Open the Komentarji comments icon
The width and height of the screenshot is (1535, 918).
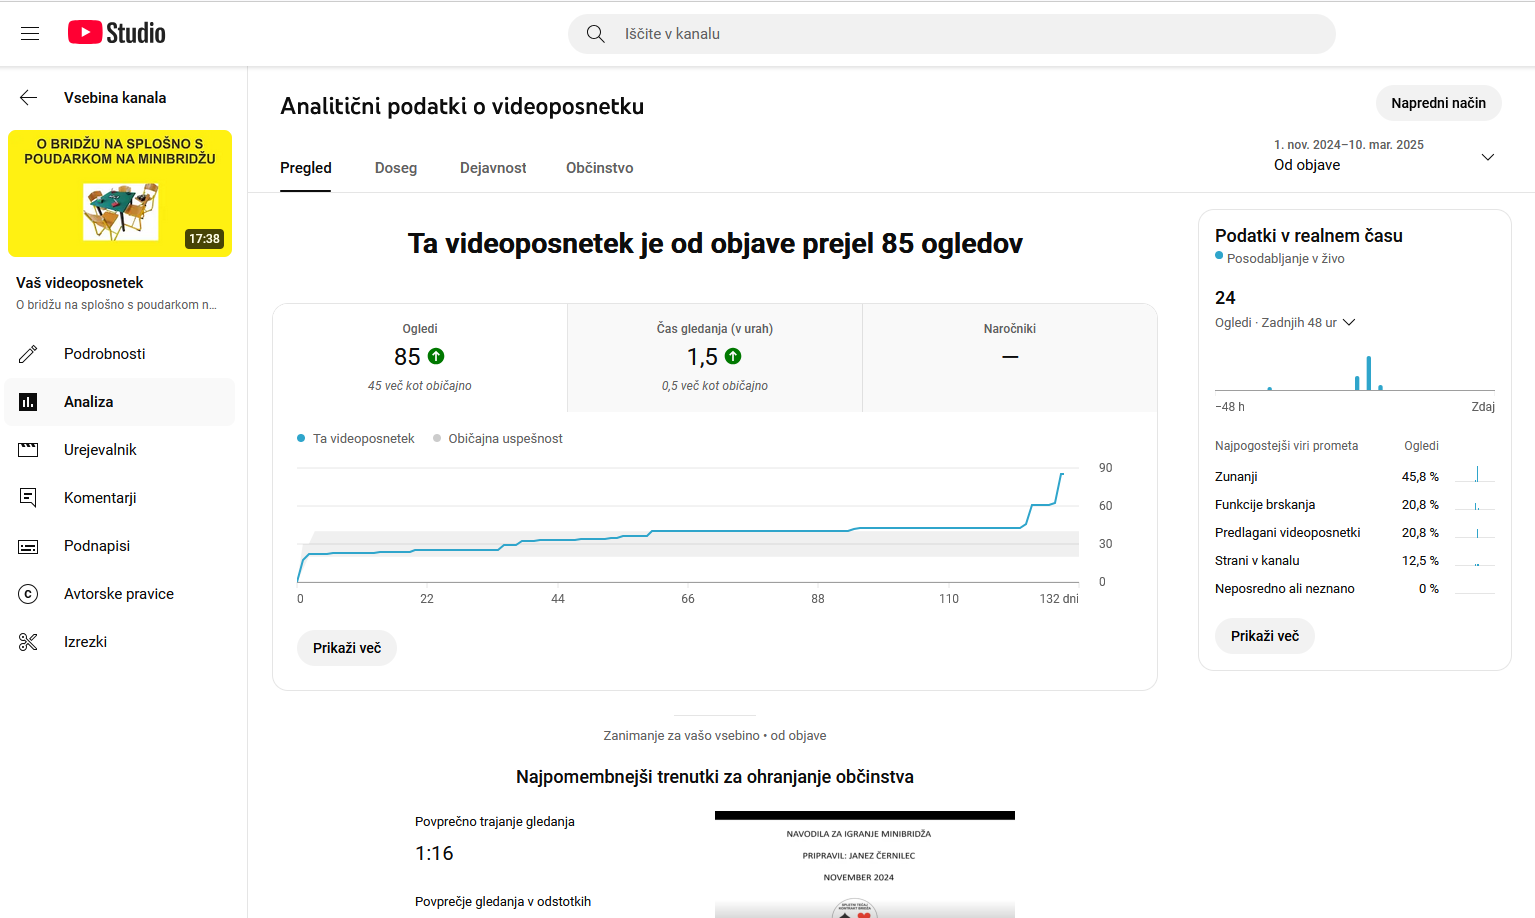pos(28,498)
